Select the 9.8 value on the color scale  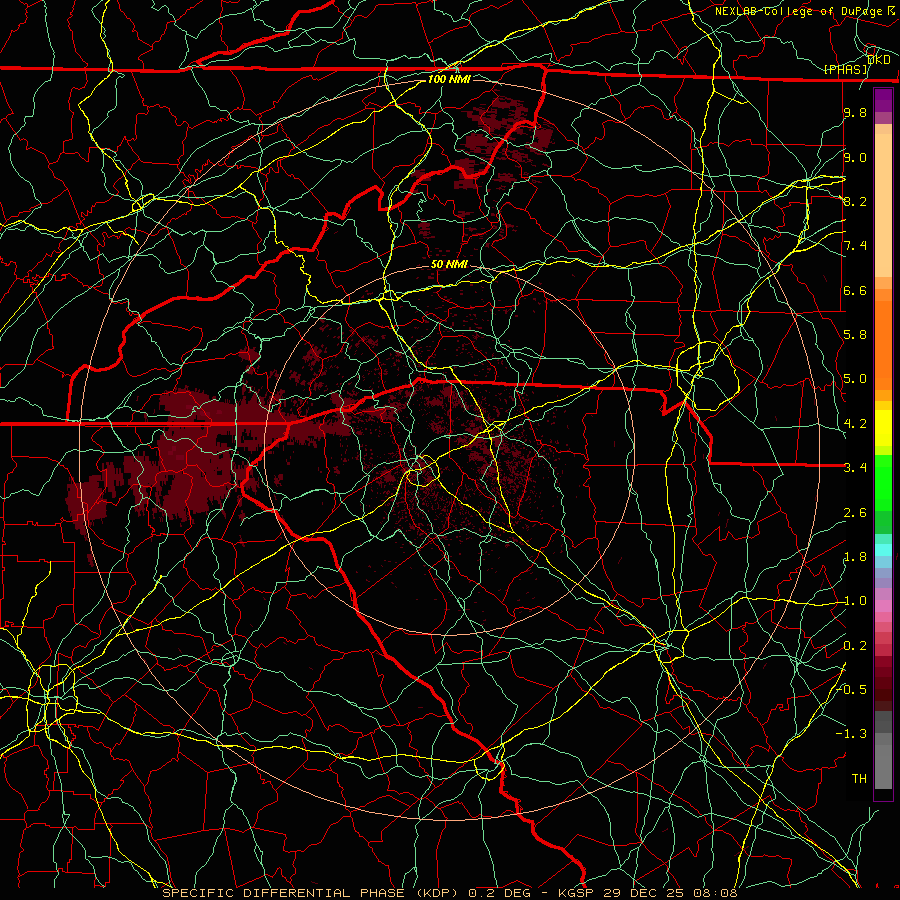855,112
